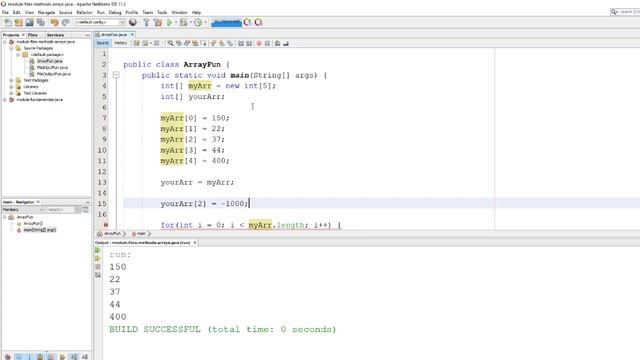Select ArrayFun.java in Projects tree
640x360 pixels.
tap(49, 61)
